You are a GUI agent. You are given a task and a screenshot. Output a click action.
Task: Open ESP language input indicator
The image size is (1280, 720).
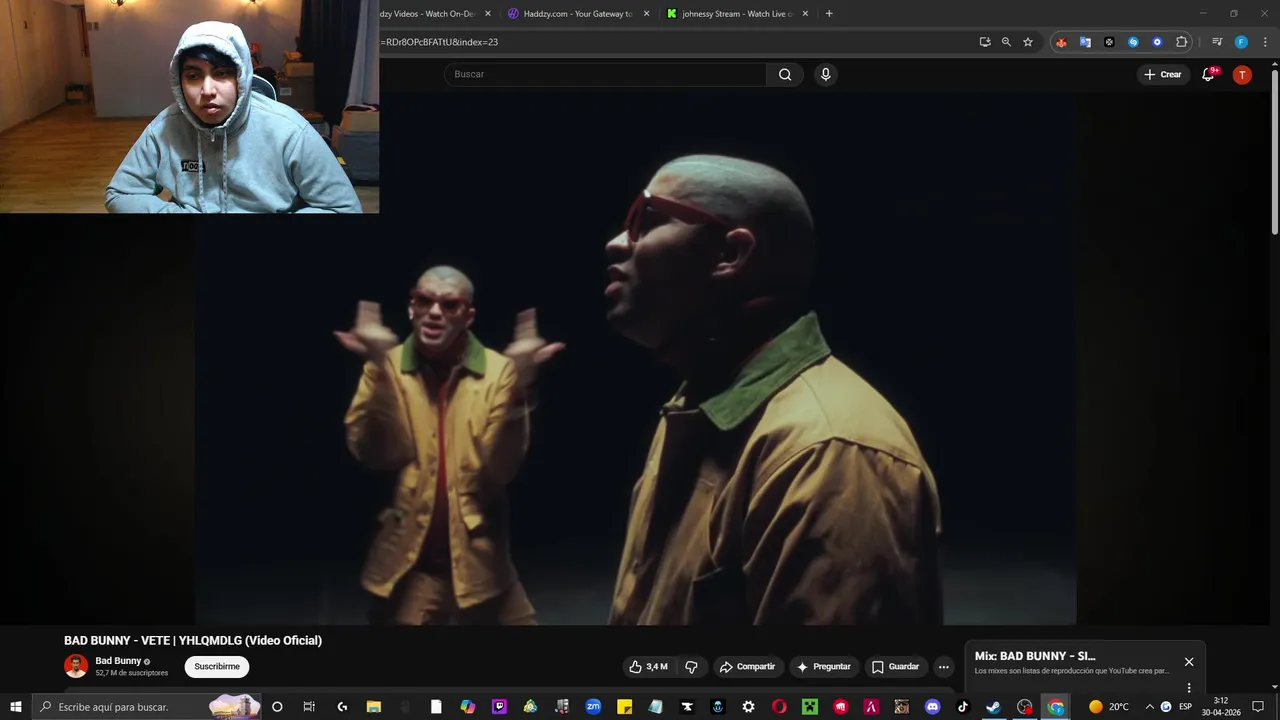click(x=1186, y=707)
